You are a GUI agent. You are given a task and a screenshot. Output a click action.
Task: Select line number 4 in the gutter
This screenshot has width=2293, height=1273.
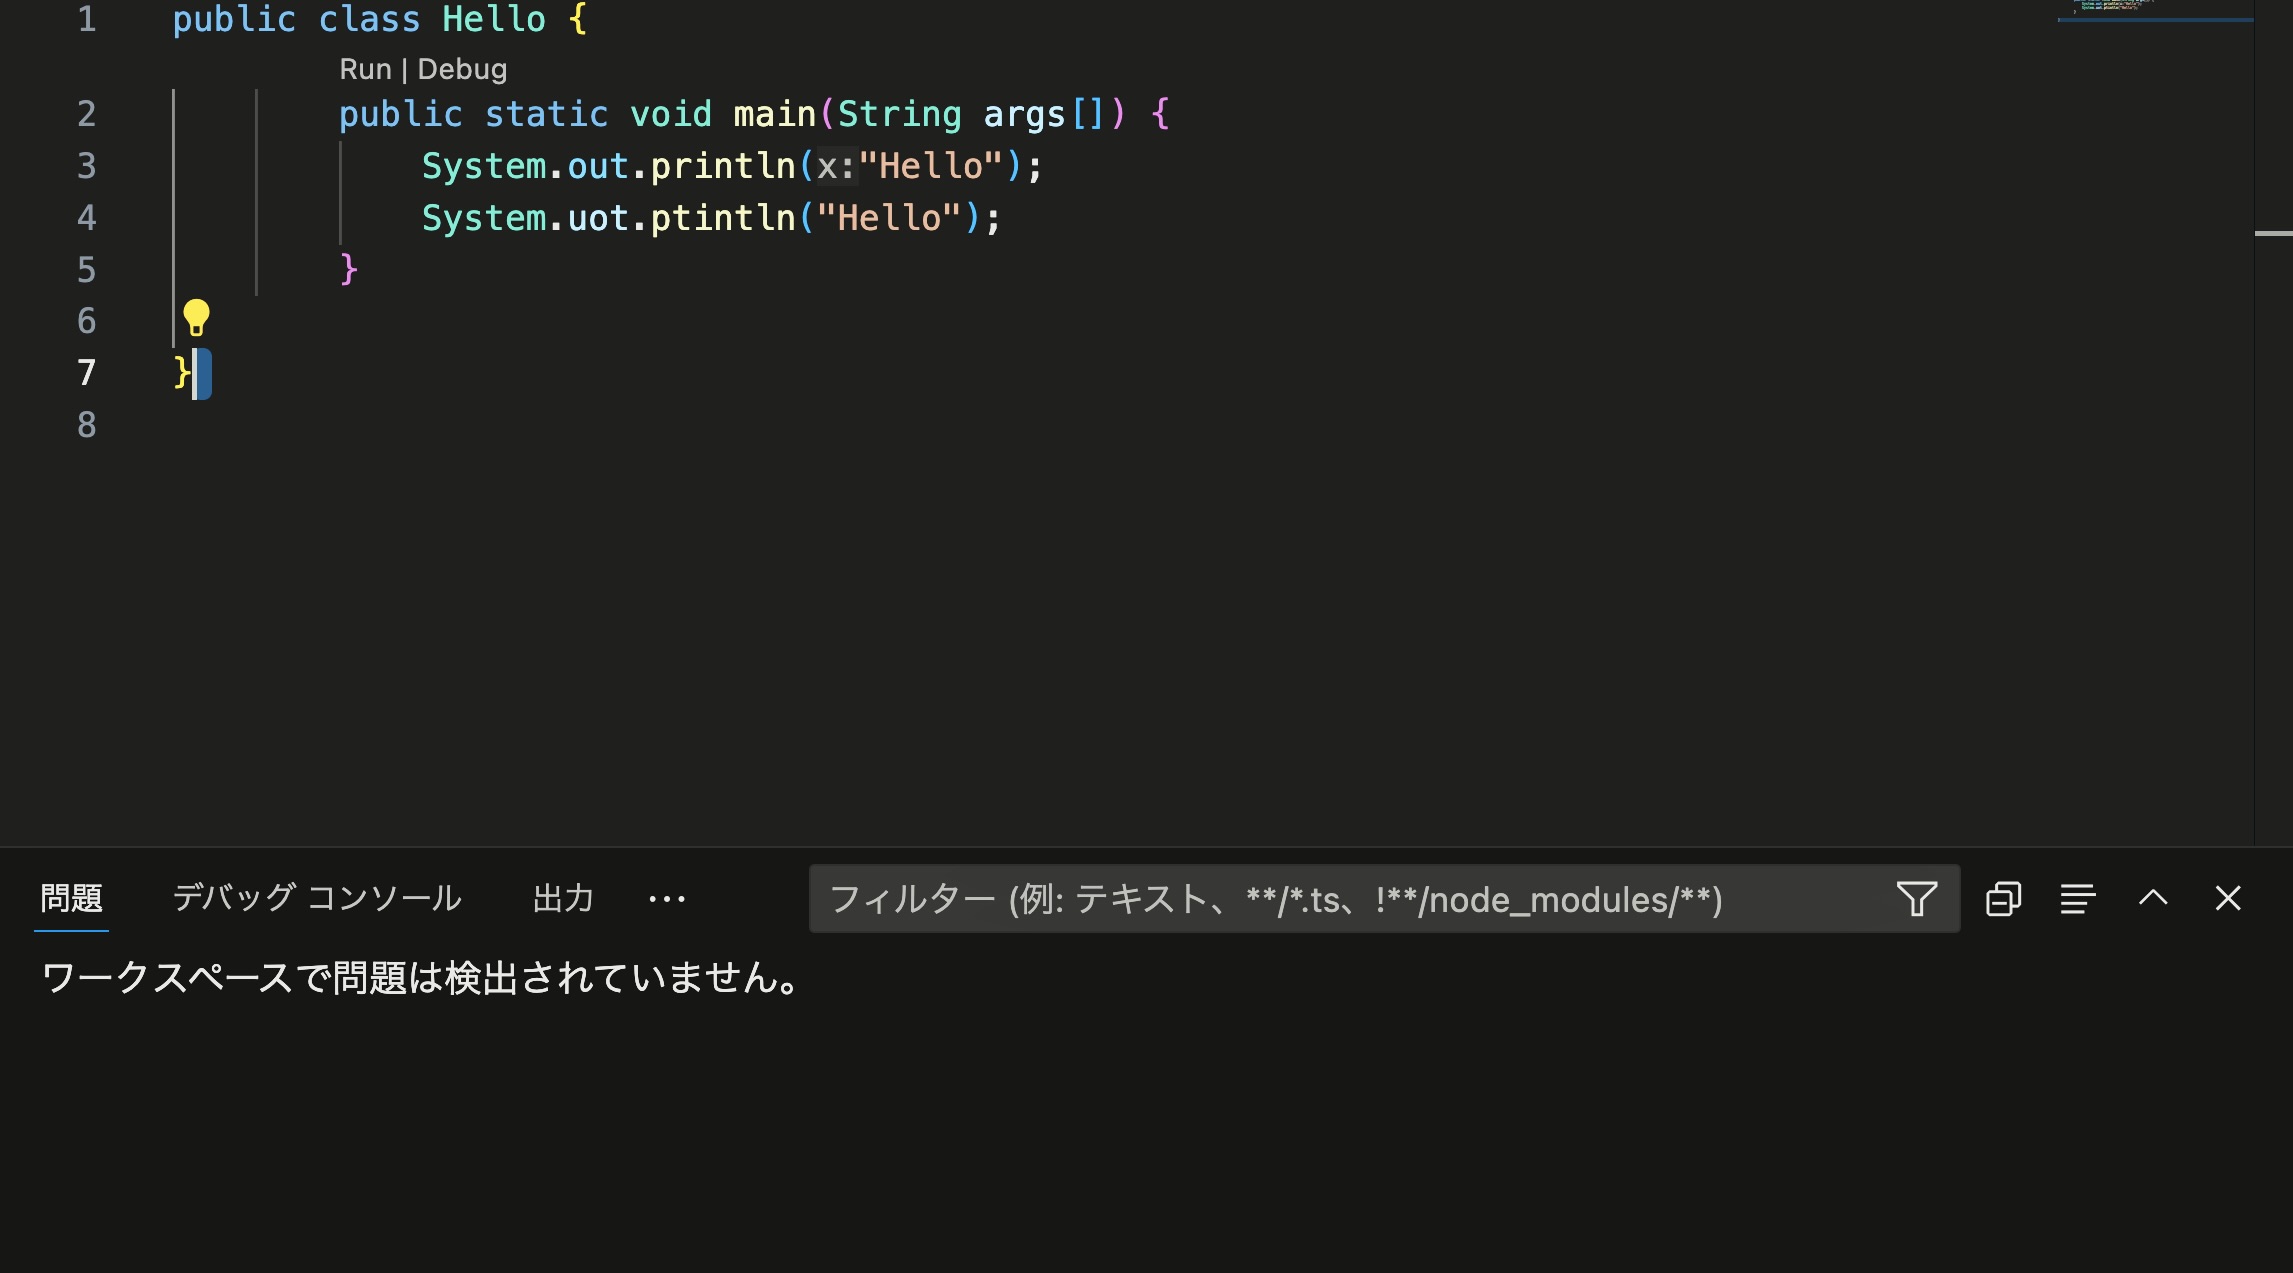(x=86, y=218)
